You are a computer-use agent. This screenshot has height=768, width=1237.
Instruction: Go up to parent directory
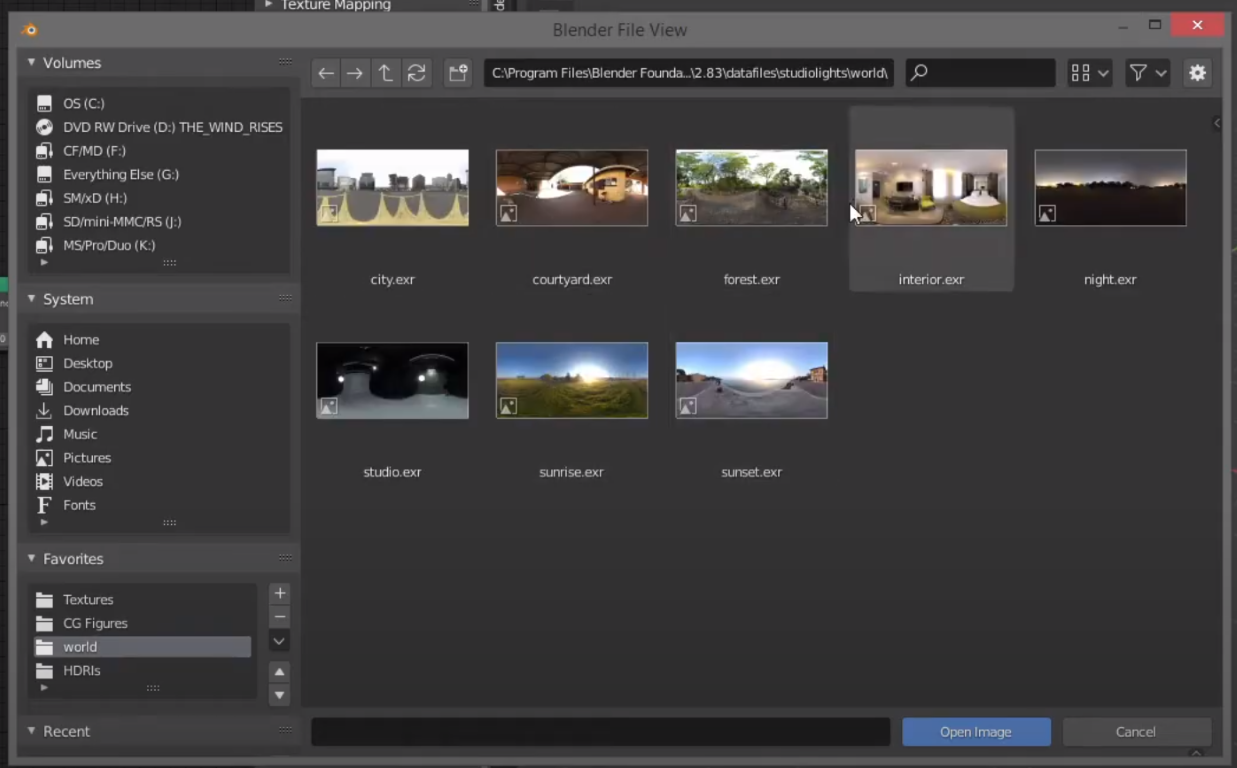pos(386,73)
